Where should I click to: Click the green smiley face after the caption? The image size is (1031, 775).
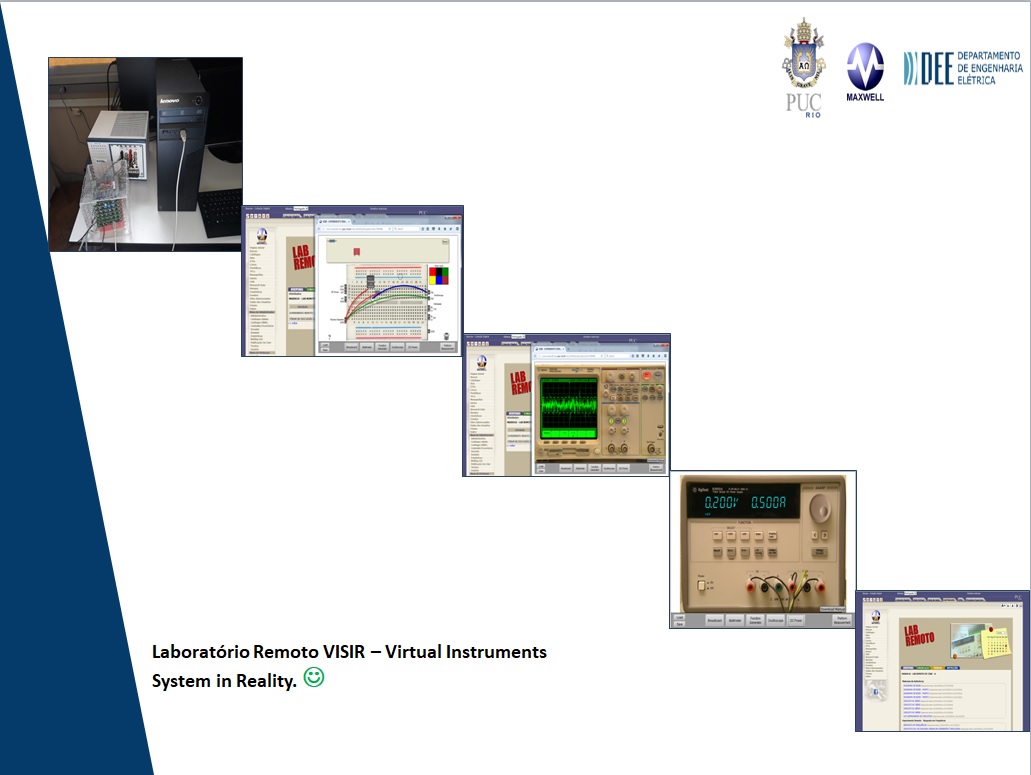(x=314, y=677)
